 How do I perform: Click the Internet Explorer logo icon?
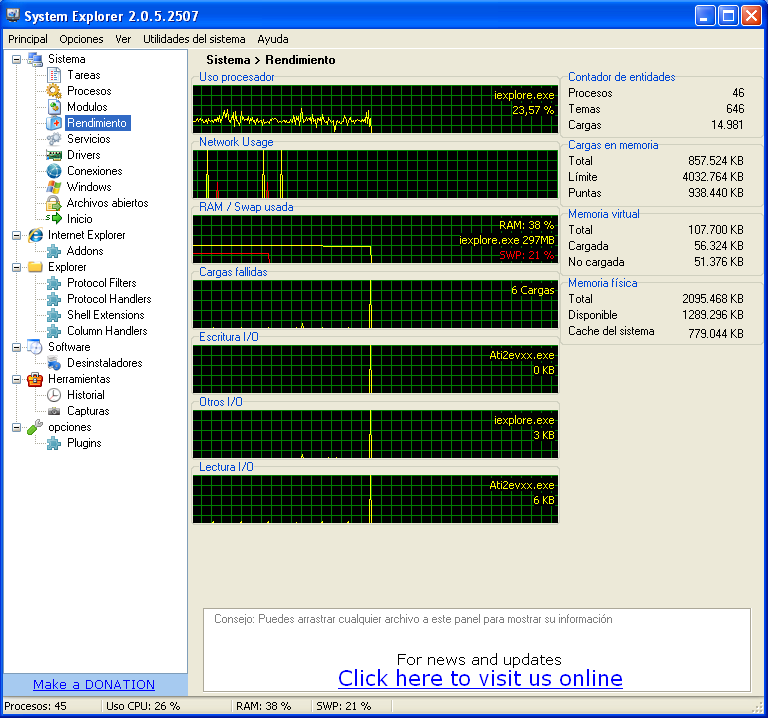pos(35,235)
